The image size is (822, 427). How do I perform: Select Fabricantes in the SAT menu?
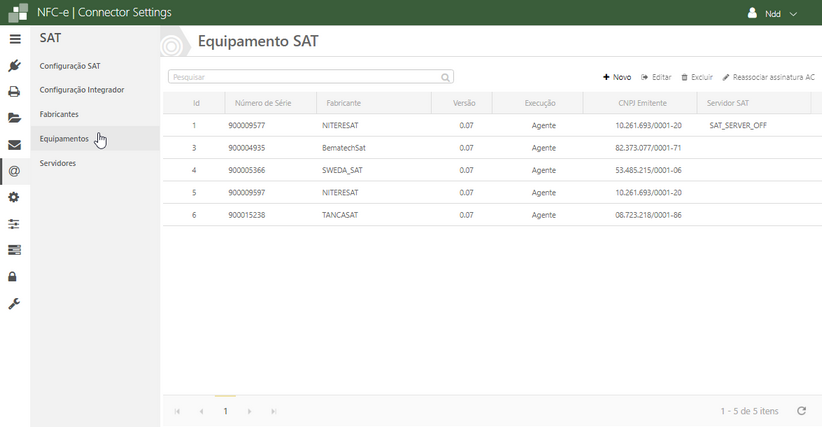point(59,114)
